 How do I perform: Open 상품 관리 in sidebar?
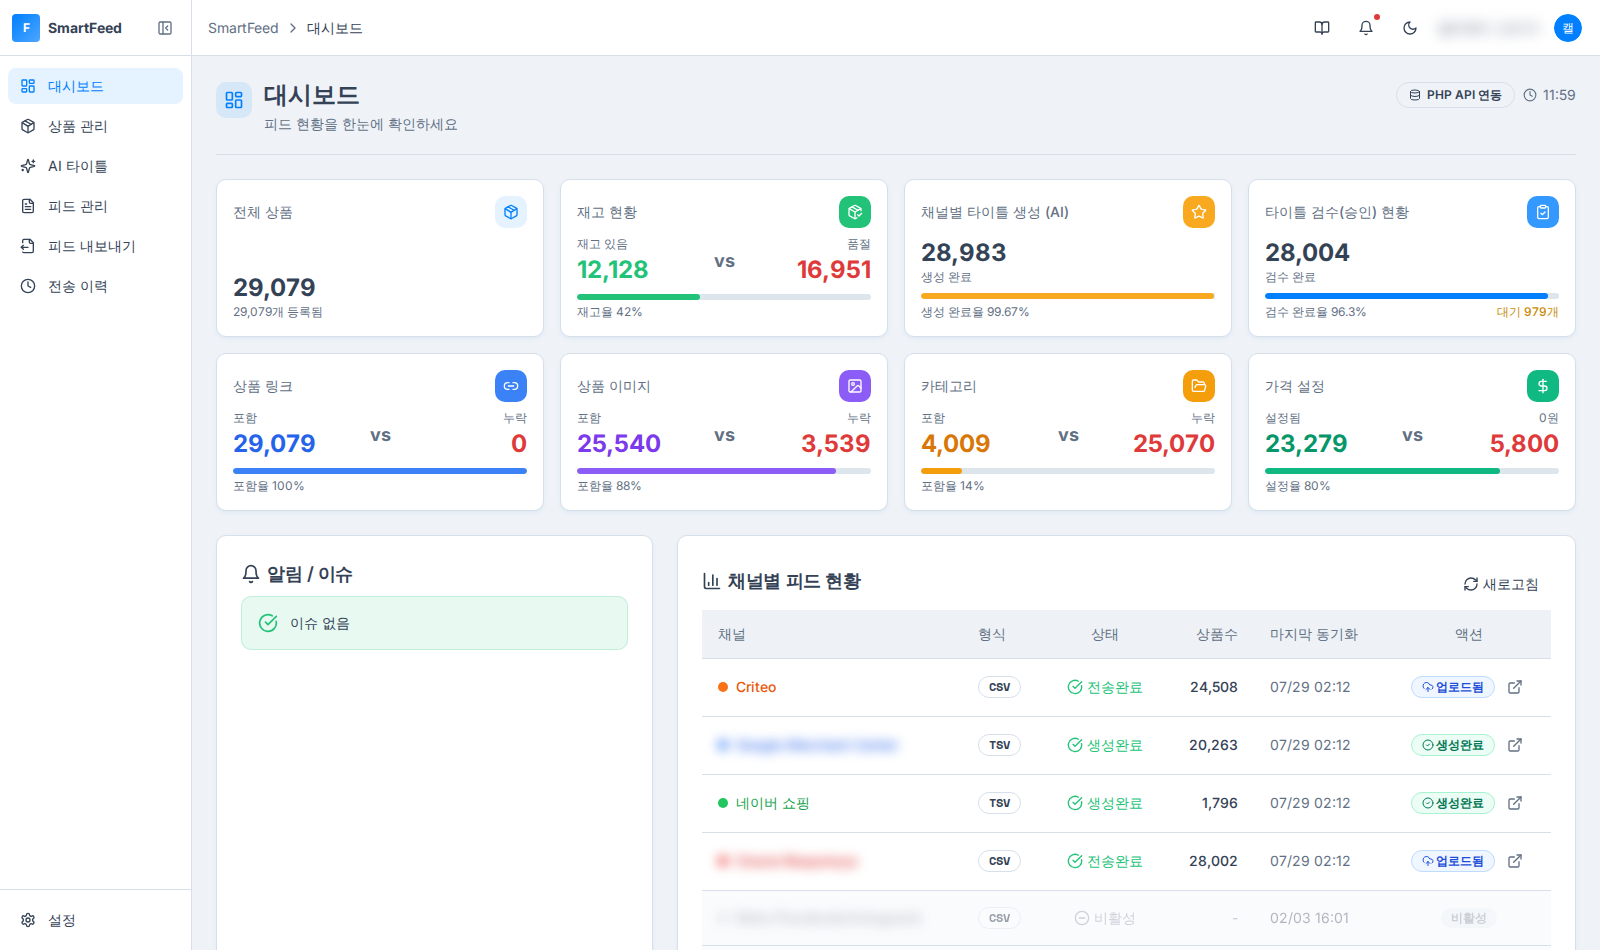click(x=95, y=126)
